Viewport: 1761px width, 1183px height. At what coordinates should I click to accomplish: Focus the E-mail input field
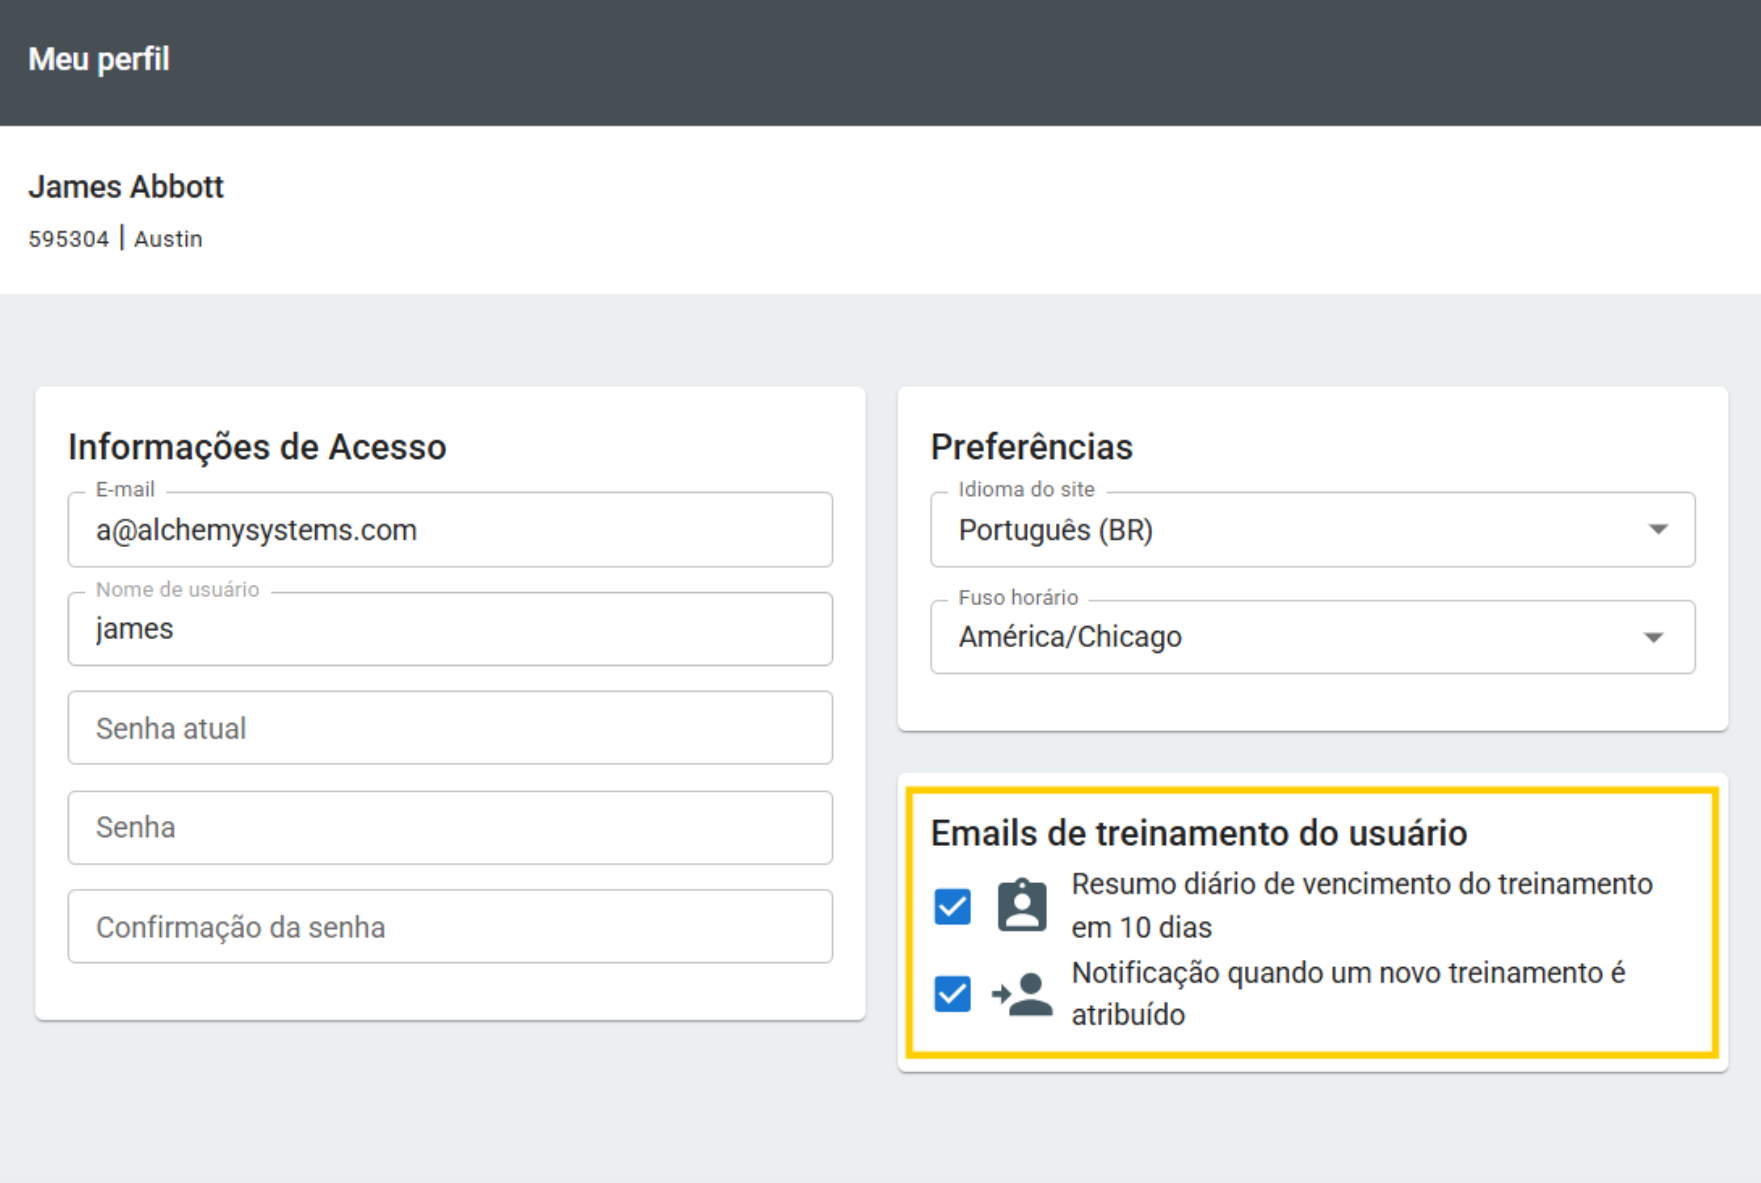coord(450,530)
